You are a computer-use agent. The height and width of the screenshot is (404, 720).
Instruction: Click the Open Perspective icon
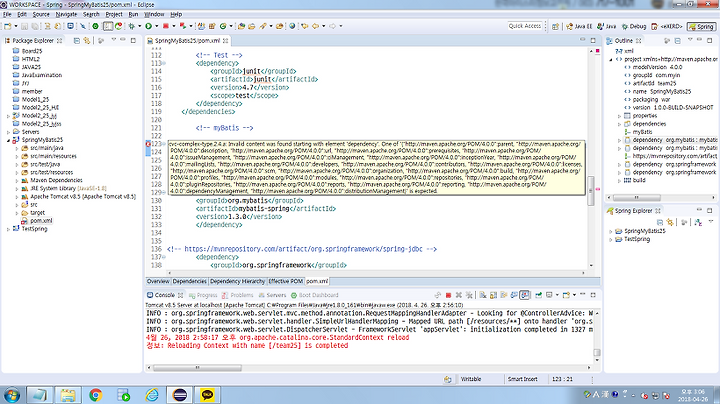555,27
